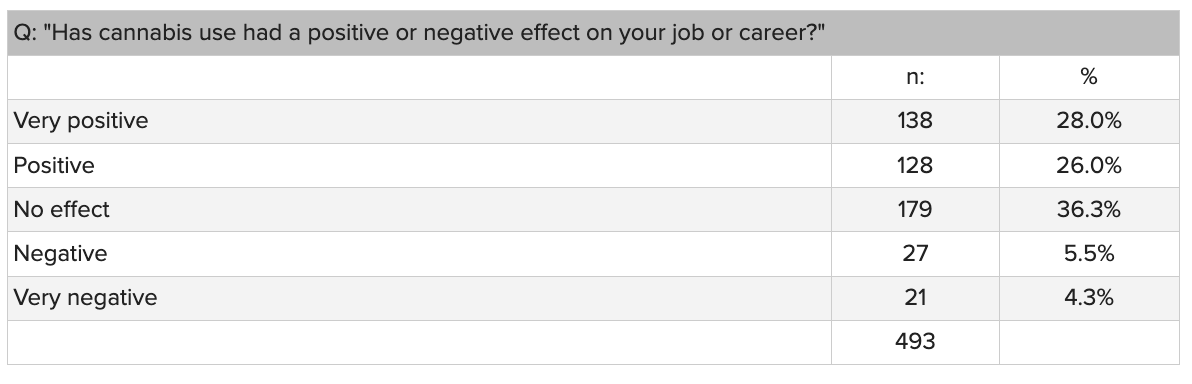Click the count cell showing 128

915,165
